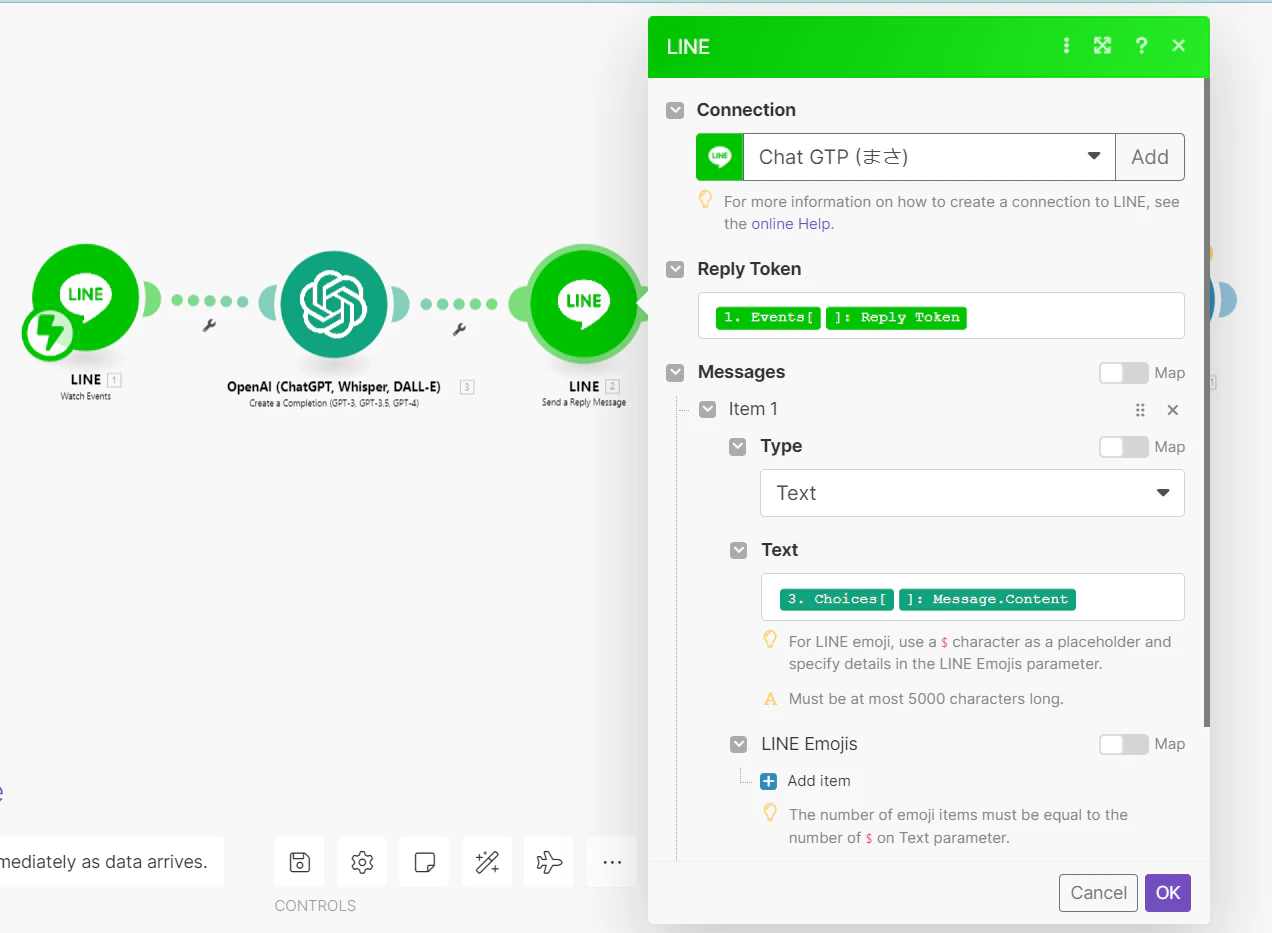Collapse Item 1 in Messages
1272x933 pixels.
point(707,409)
